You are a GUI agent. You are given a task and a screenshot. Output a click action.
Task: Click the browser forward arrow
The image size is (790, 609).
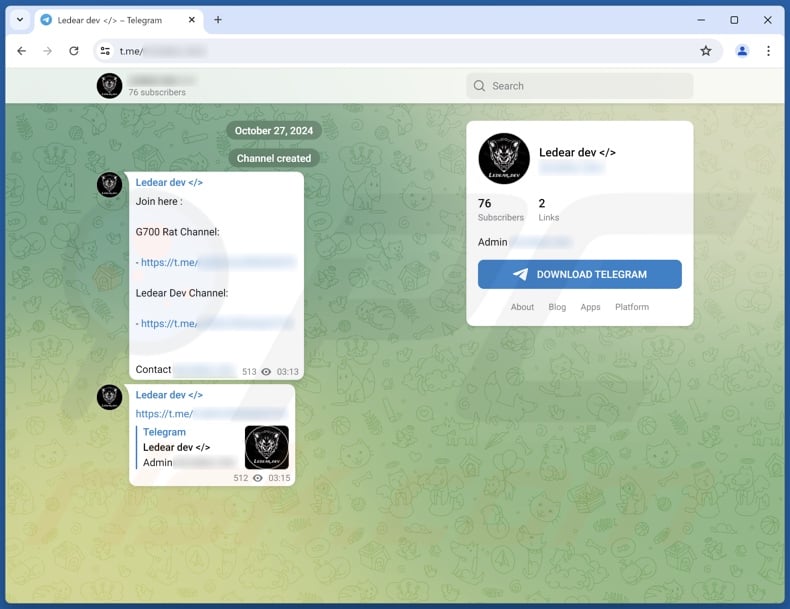pos(47,51)
